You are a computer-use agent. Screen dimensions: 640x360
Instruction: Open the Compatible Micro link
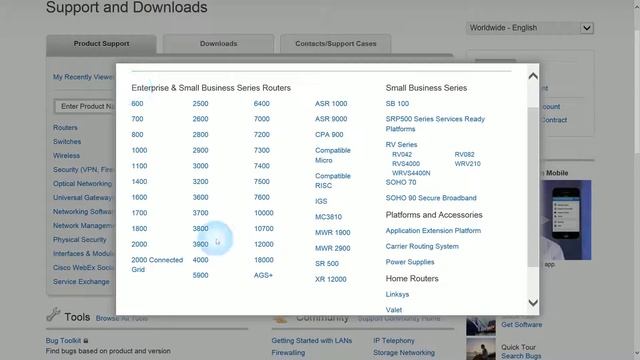[333, 155]
